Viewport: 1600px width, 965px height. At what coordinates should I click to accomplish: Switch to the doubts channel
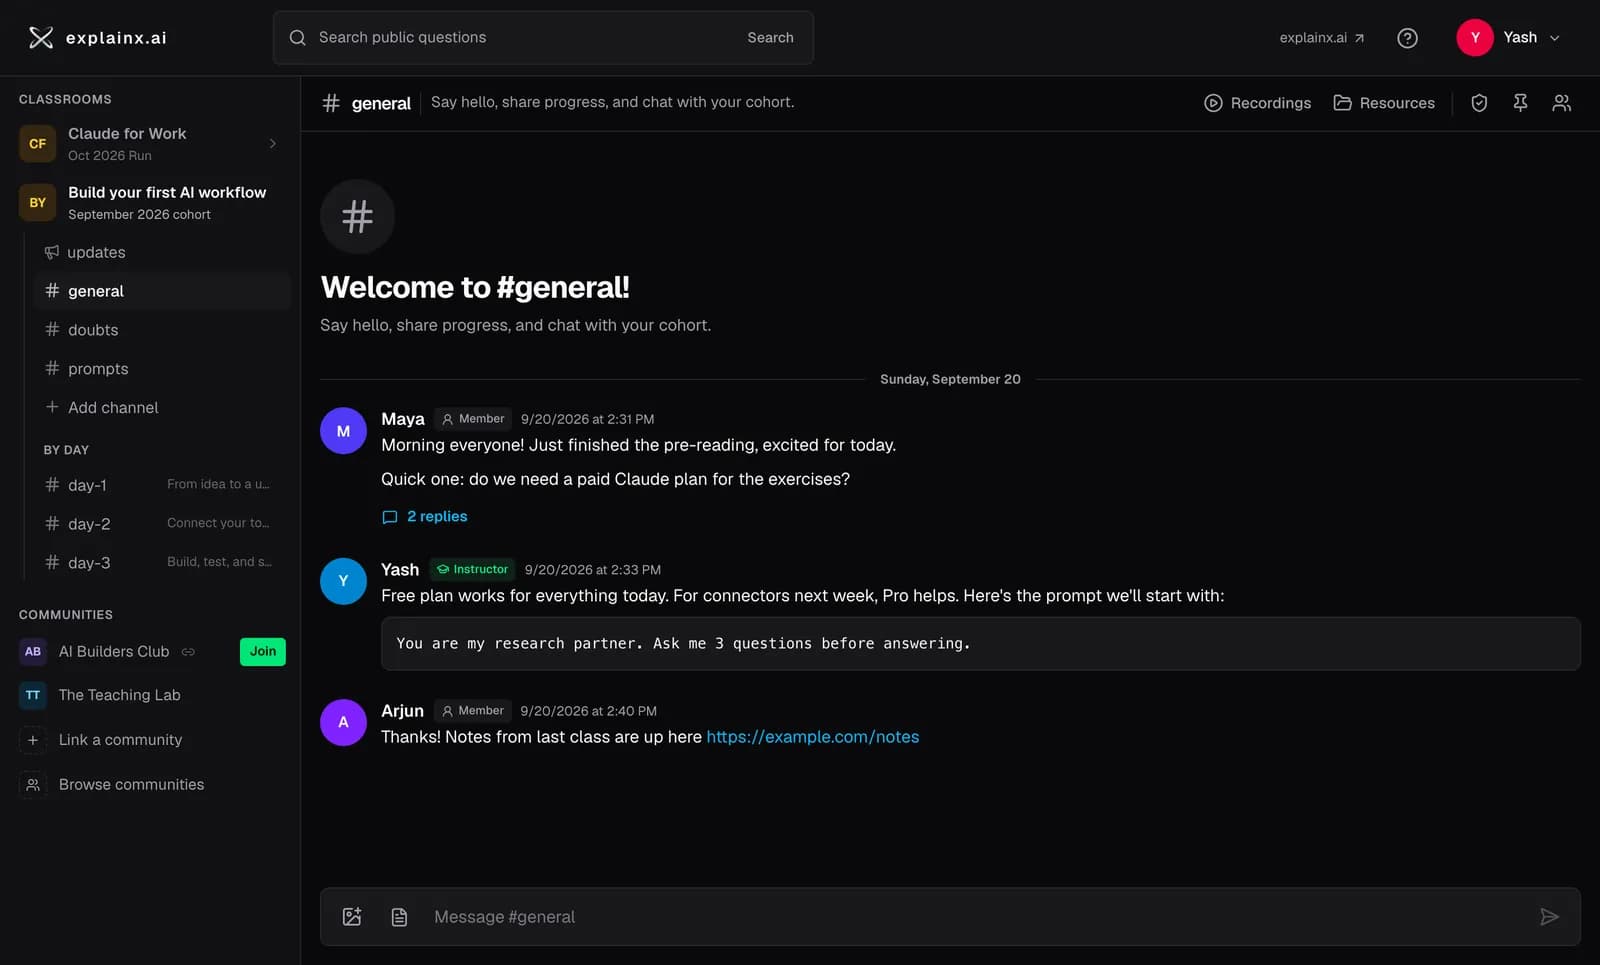click(x=162, y=330)
